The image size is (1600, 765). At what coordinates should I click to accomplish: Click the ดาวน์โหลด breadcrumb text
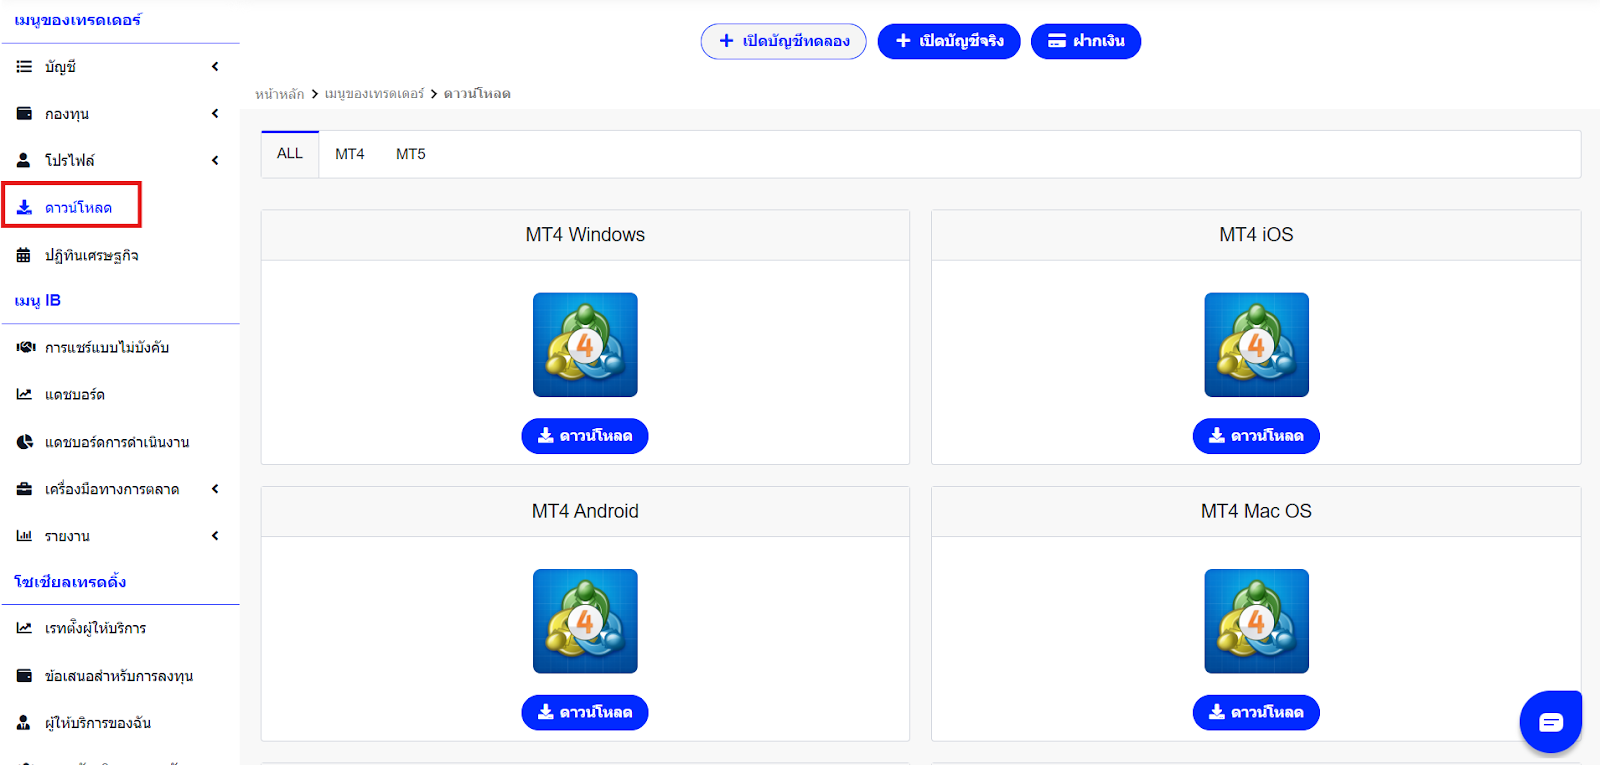(x=477, y=94)
